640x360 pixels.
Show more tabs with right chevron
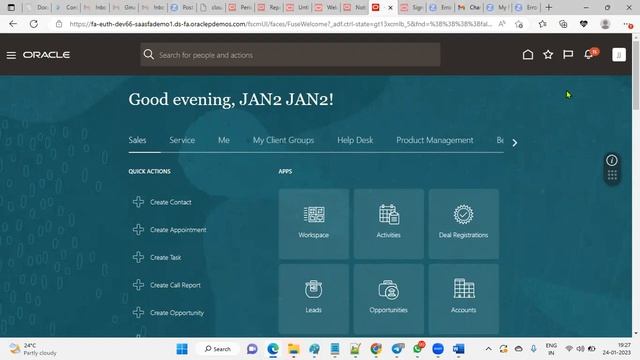coord(515,142)
